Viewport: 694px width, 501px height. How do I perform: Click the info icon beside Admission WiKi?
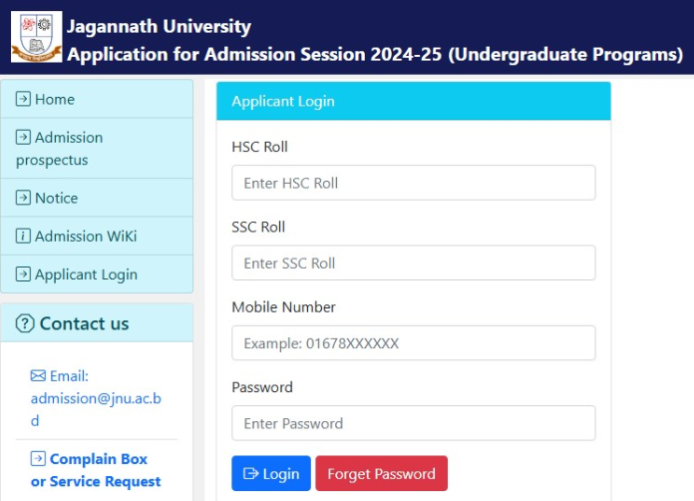coord(23,236)
